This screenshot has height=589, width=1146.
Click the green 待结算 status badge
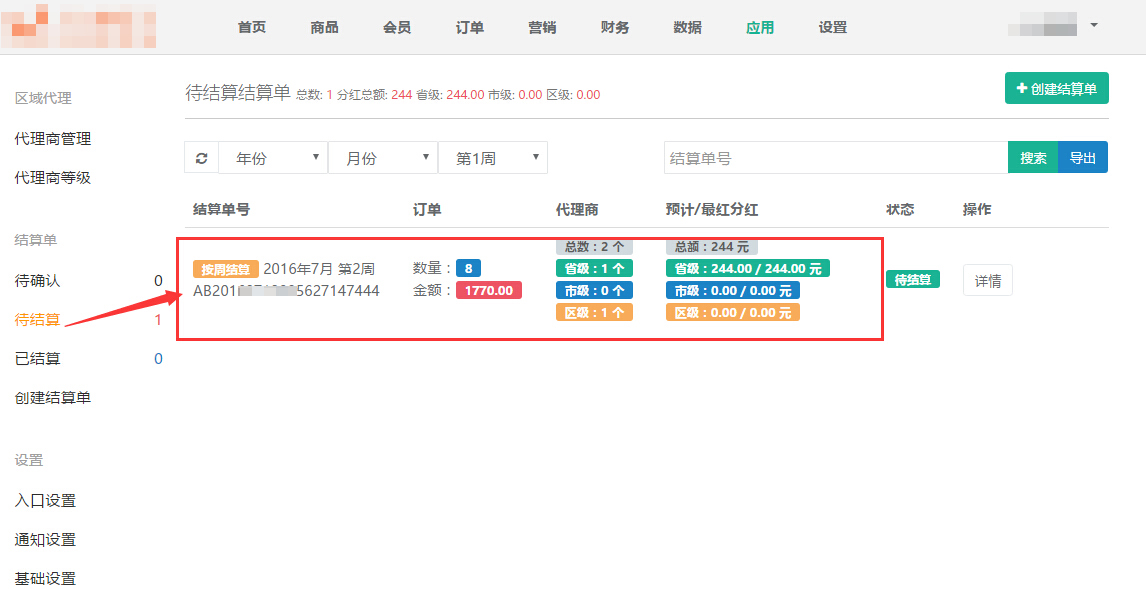coord(912,280)
